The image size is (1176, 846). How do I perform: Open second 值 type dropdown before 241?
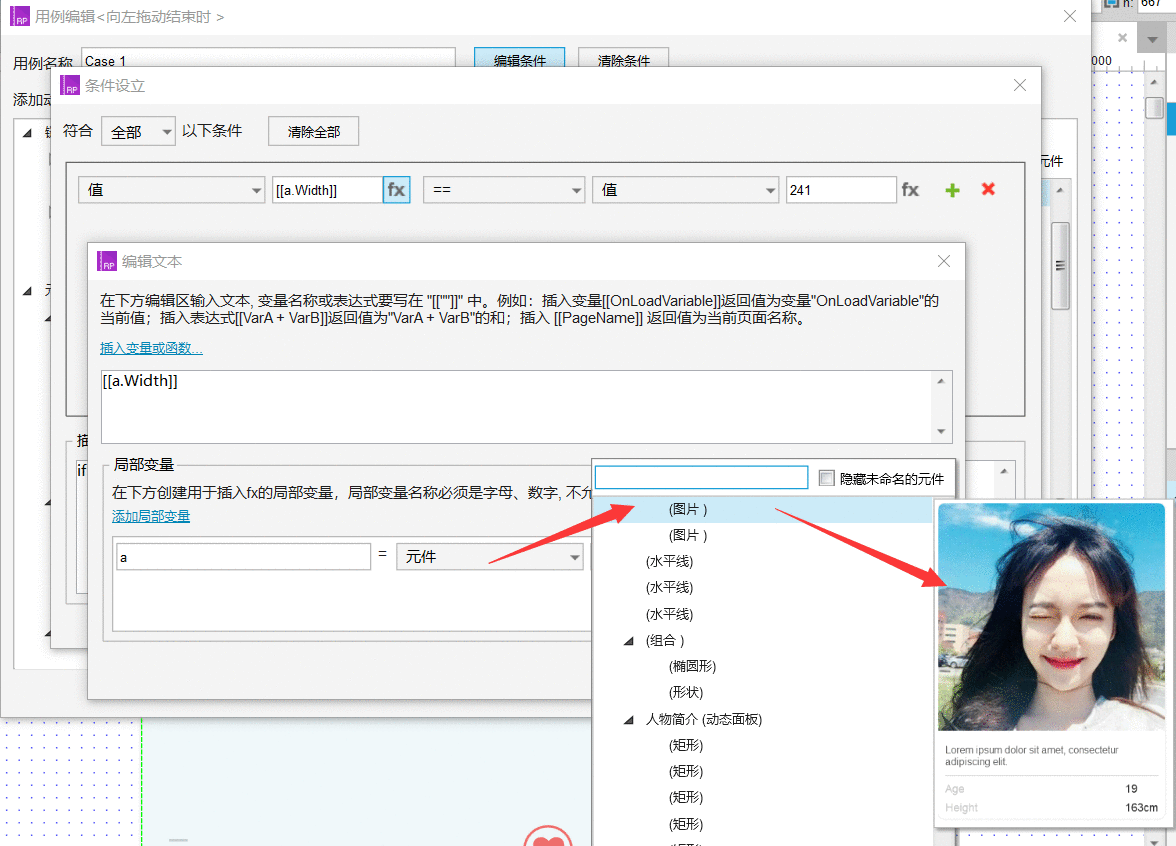[x=686, y=190]
